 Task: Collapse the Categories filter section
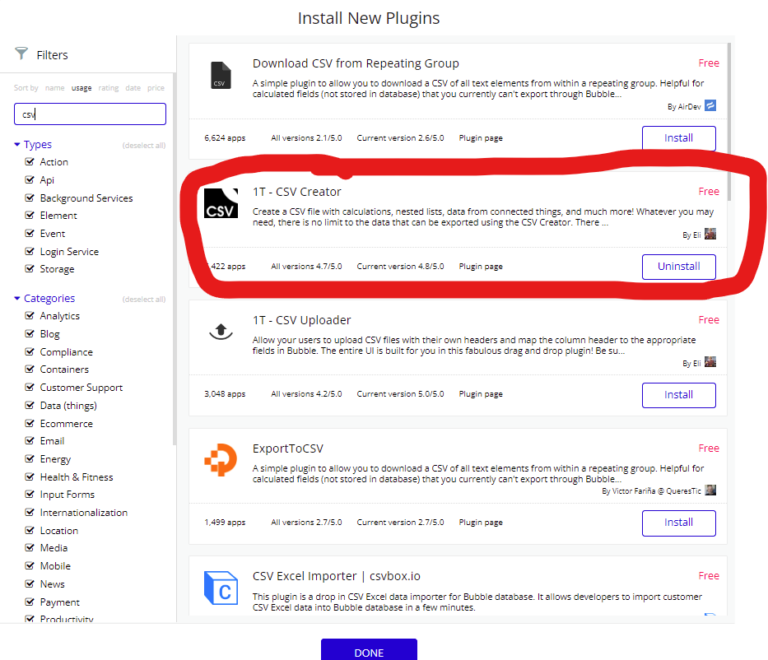pyautogui.click(x=17, y=299)
